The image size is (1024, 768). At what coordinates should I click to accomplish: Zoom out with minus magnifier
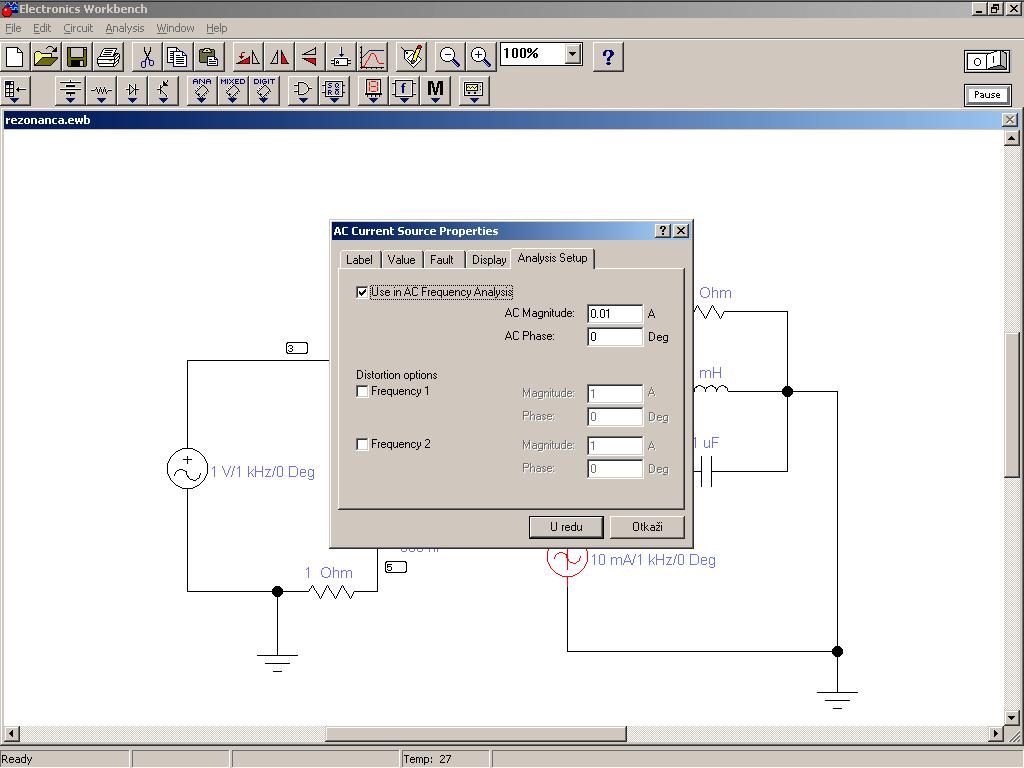(x=449, y=57)
